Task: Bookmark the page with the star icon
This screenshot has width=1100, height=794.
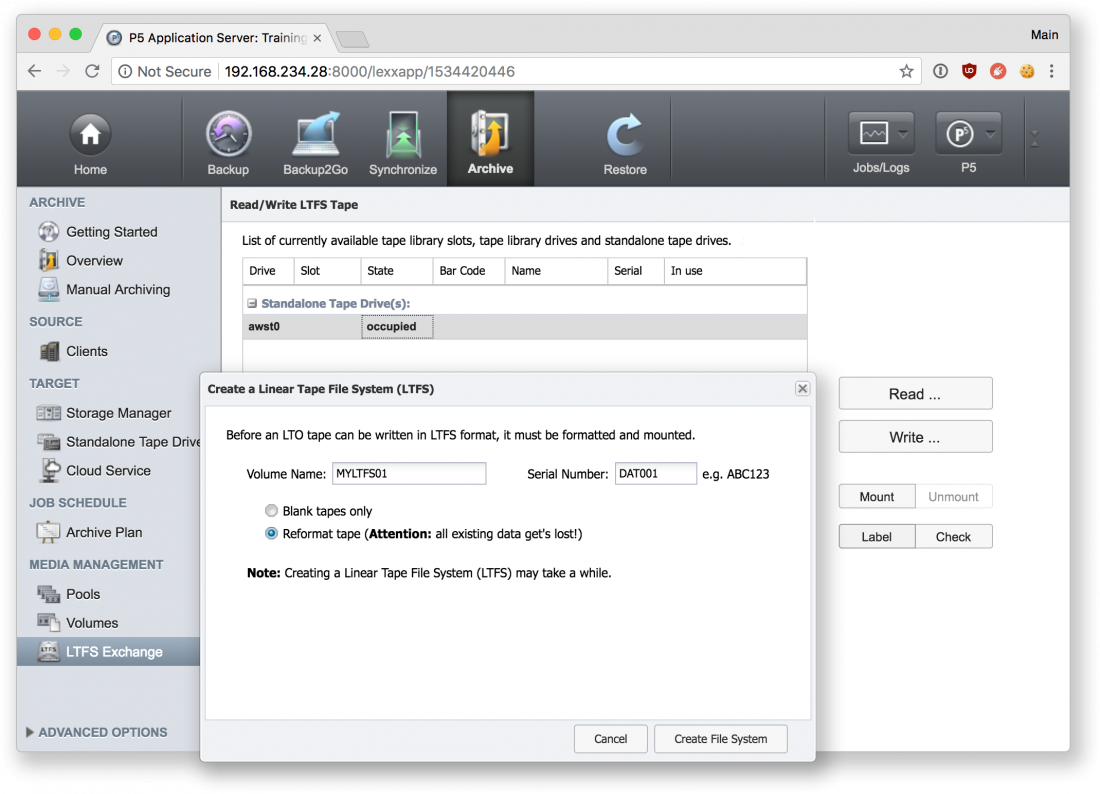Action: click(x=906, y=71)
